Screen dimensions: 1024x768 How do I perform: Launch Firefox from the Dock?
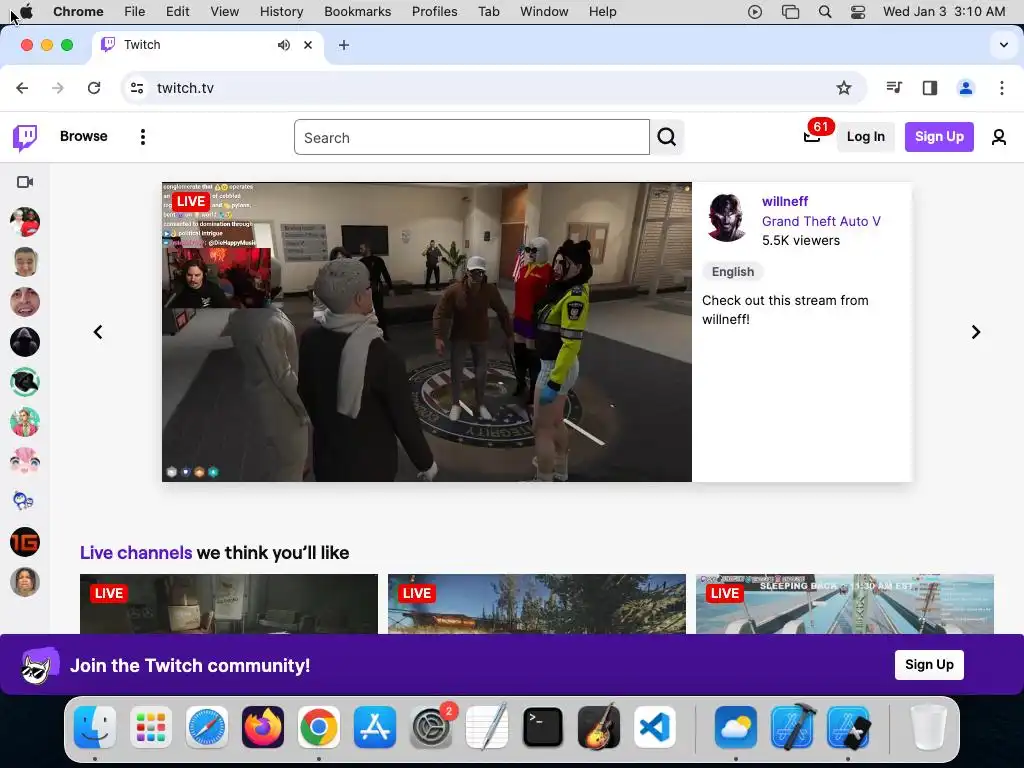pos(263,727)
